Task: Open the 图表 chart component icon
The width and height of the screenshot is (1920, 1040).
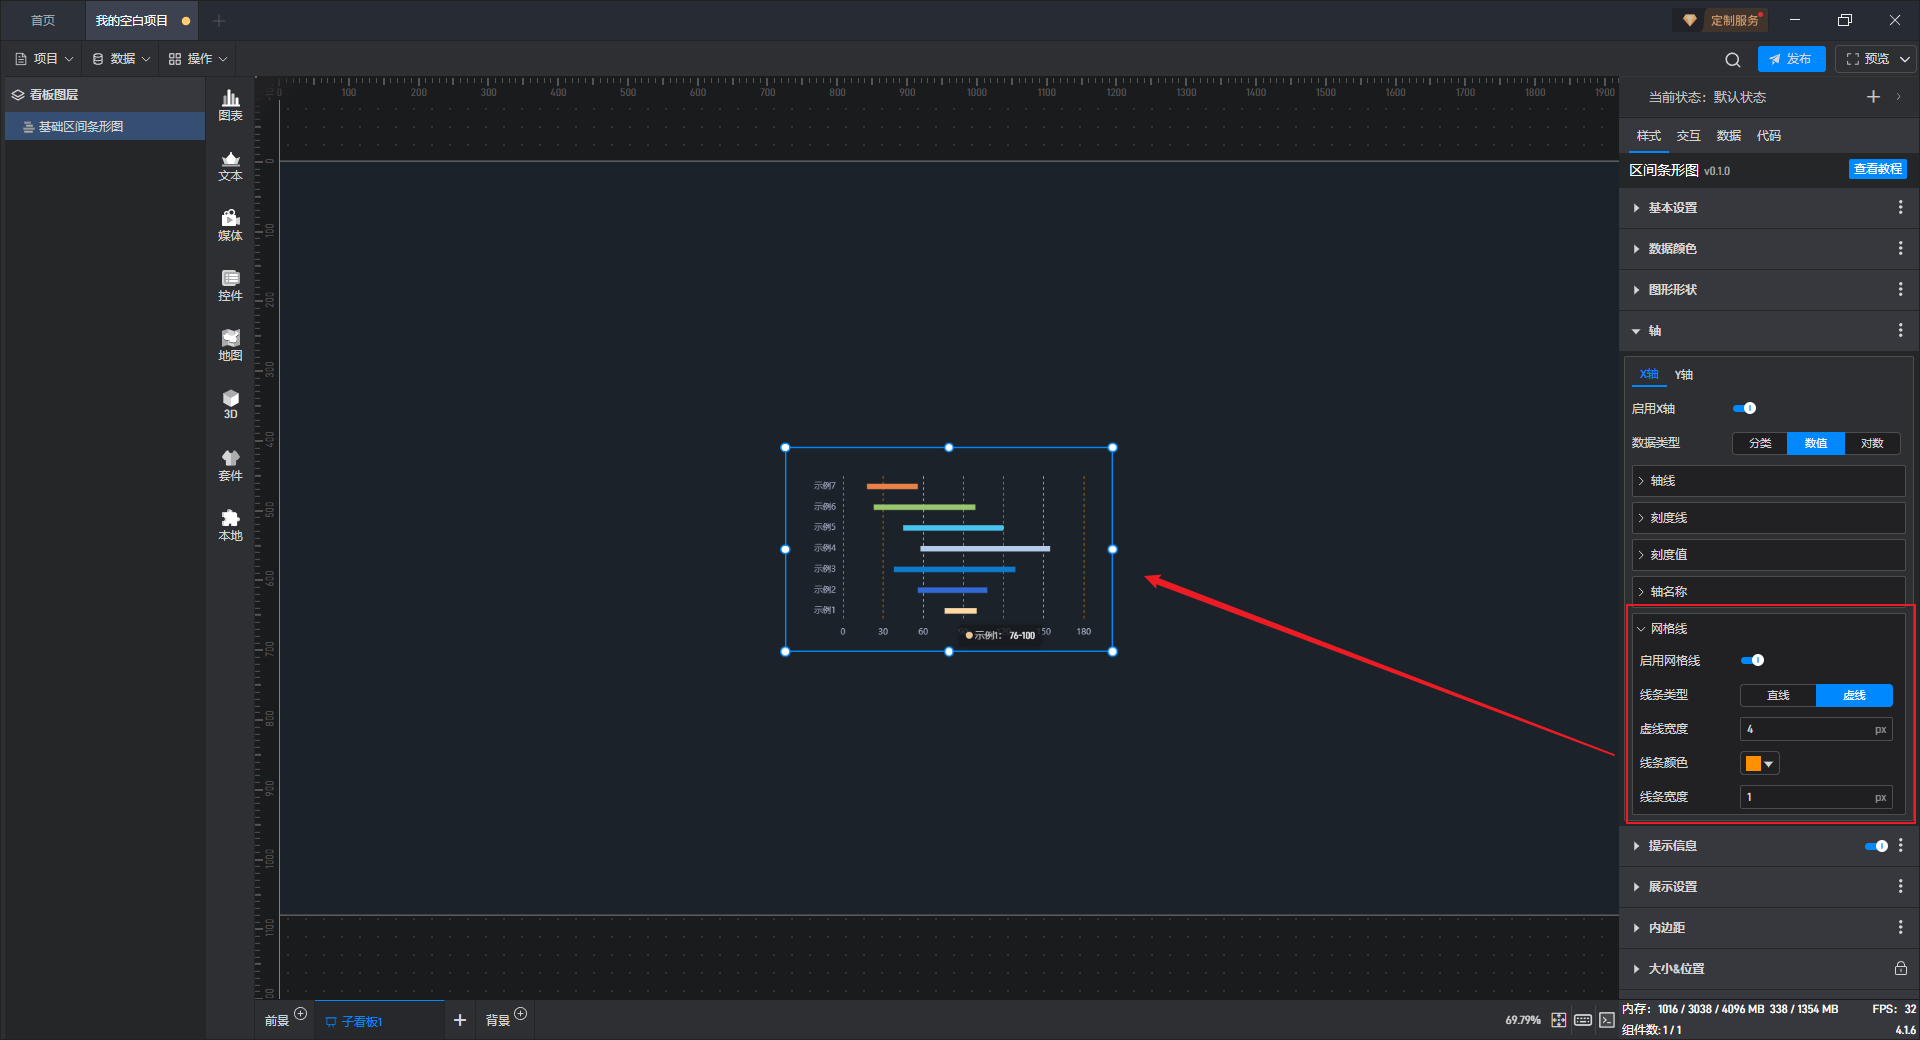Action: tap(230, 105)
